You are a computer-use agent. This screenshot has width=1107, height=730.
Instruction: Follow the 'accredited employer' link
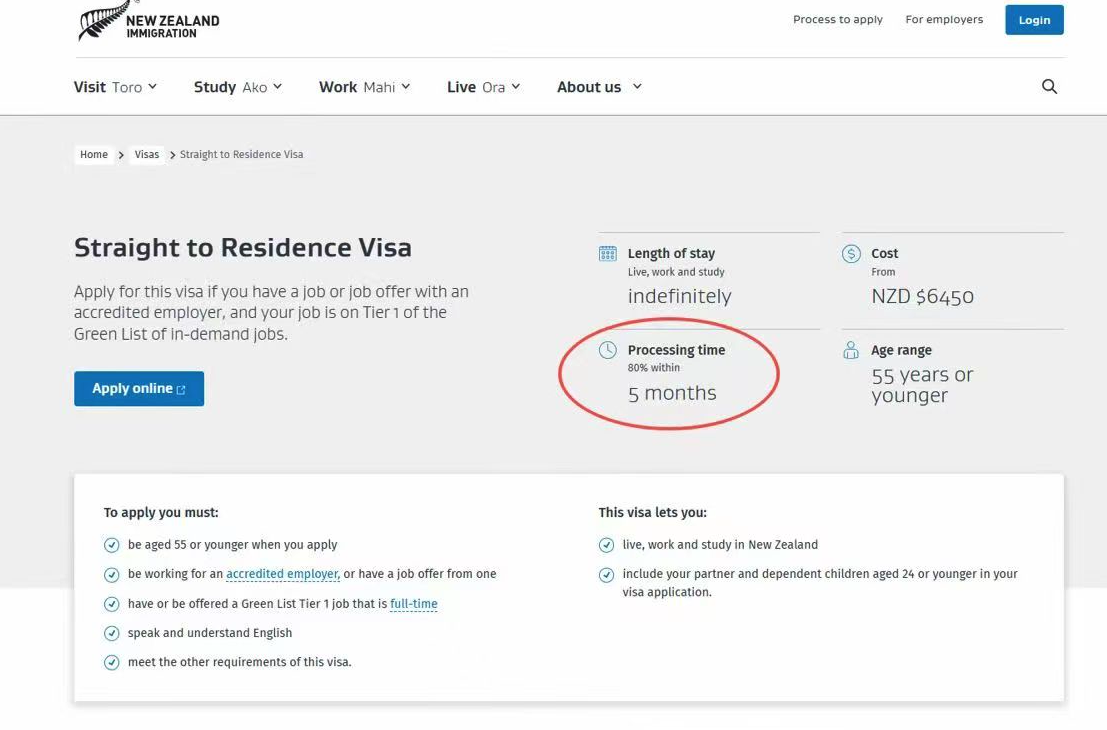point(283,574)
